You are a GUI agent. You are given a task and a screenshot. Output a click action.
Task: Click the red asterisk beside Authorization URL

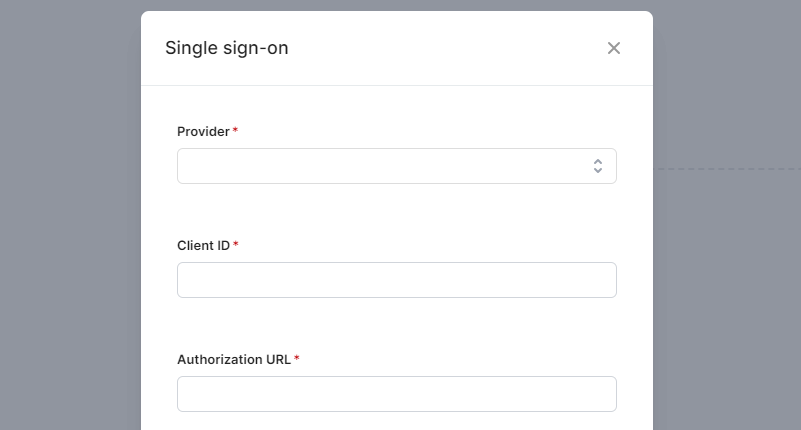click(x=297, y=358)
